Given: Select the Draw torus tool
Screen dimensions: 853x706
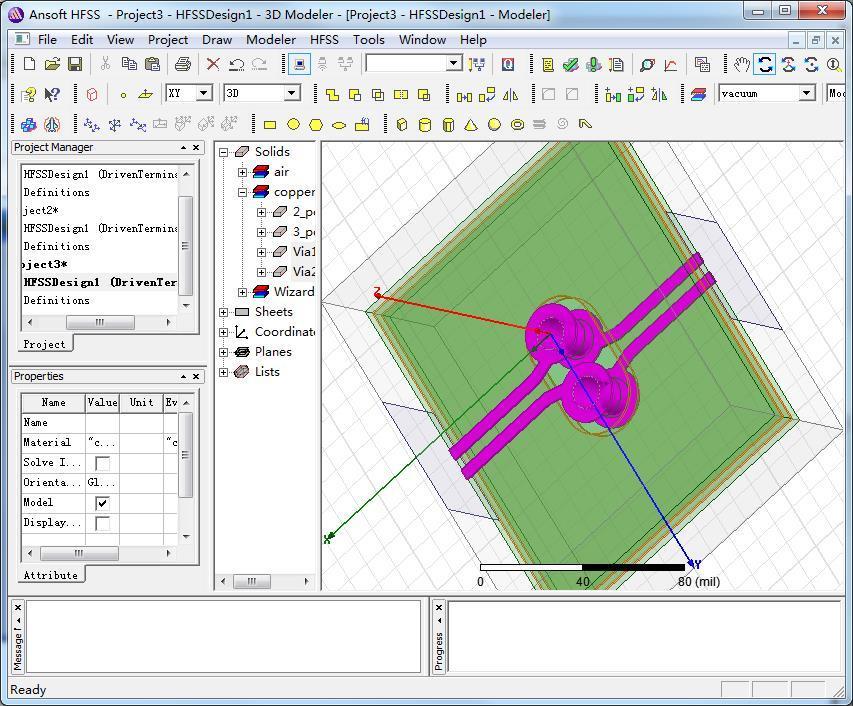Looking at the screenshot, I should point(517,125).
